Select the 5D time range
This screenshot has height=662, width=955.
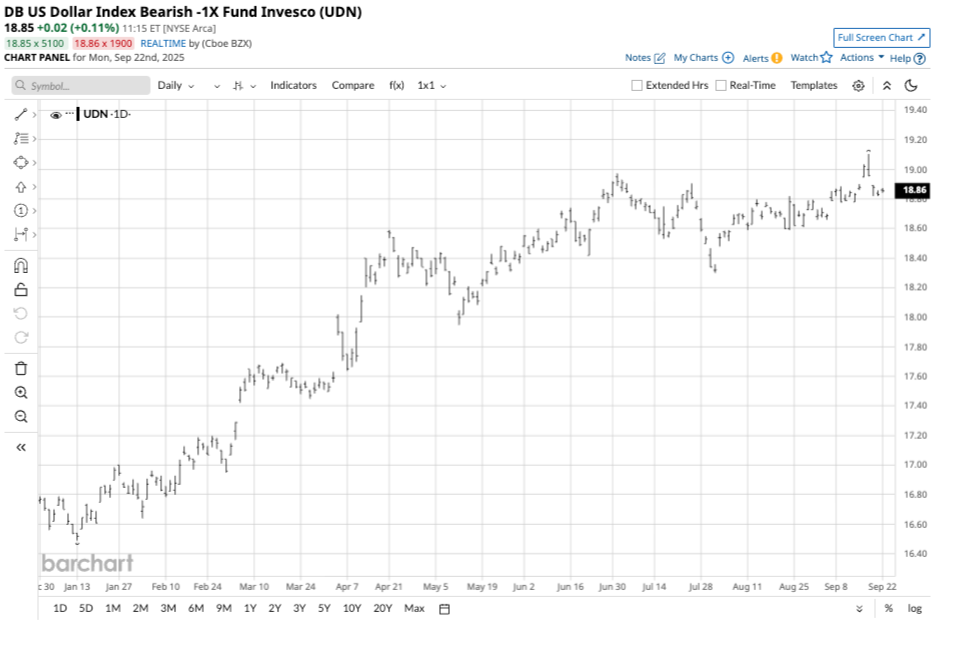pos(86,608)
